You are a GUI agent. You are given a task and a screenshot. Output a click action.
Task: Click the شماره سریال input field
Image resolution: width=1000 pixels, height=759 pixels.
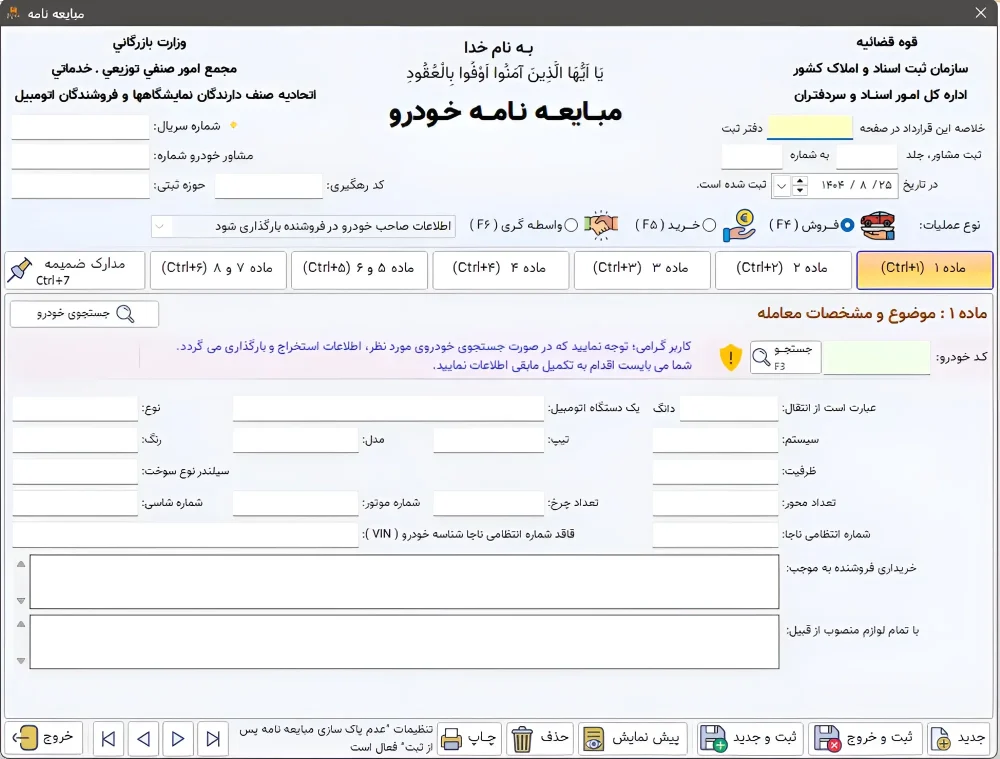(x=80, y=127)
